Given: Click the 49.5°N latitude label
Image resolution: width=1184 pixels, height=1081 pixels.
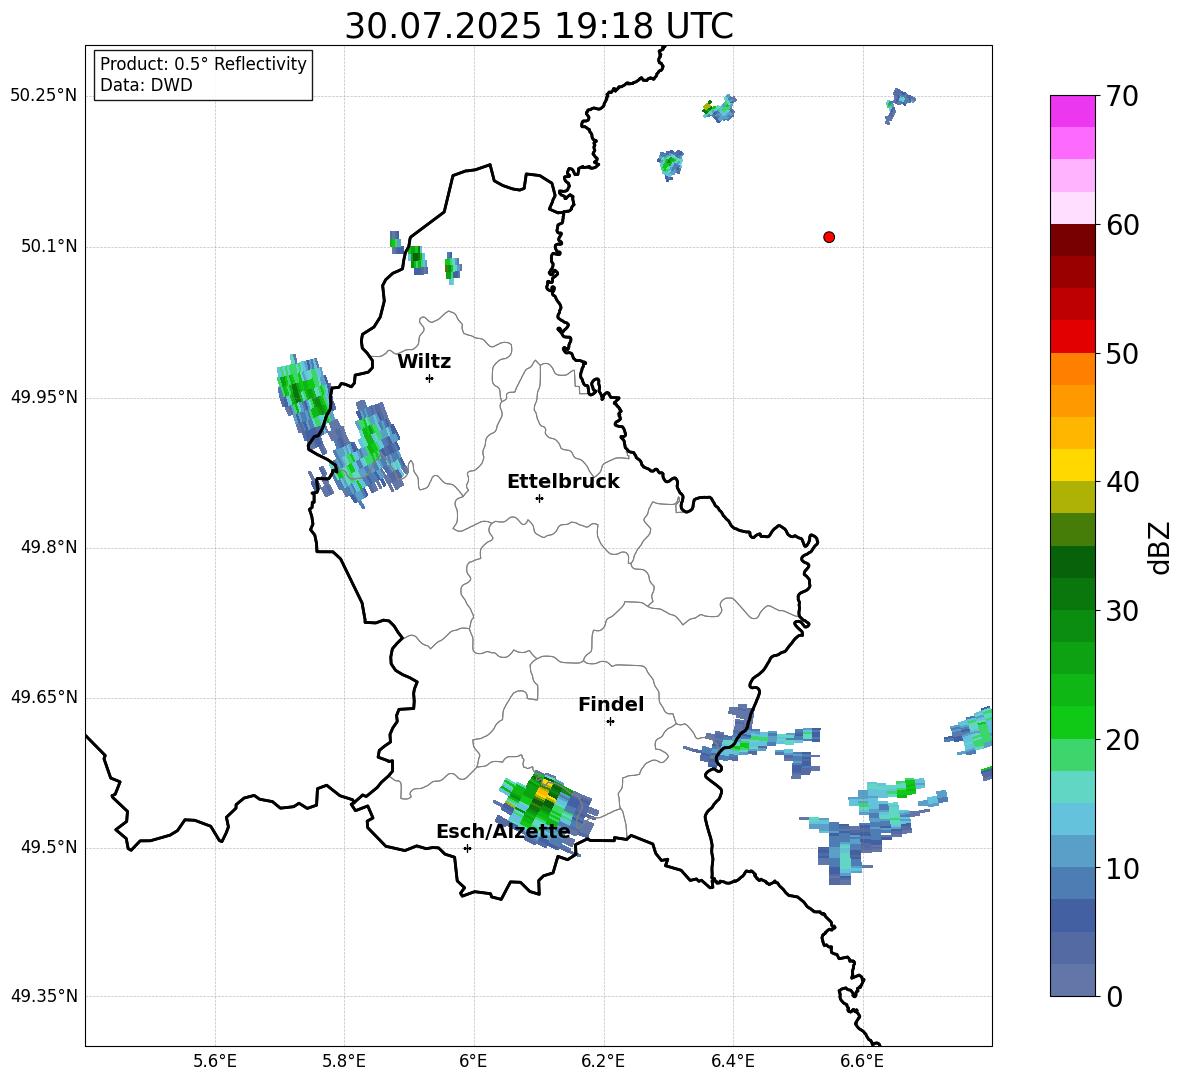Looking at the screenshot, I should pyautogui.click(x=49, y=847).
